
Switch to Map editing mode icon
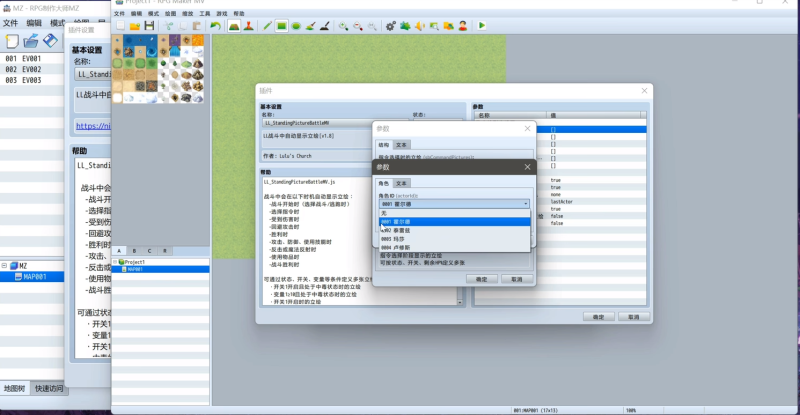click(234, 26)
